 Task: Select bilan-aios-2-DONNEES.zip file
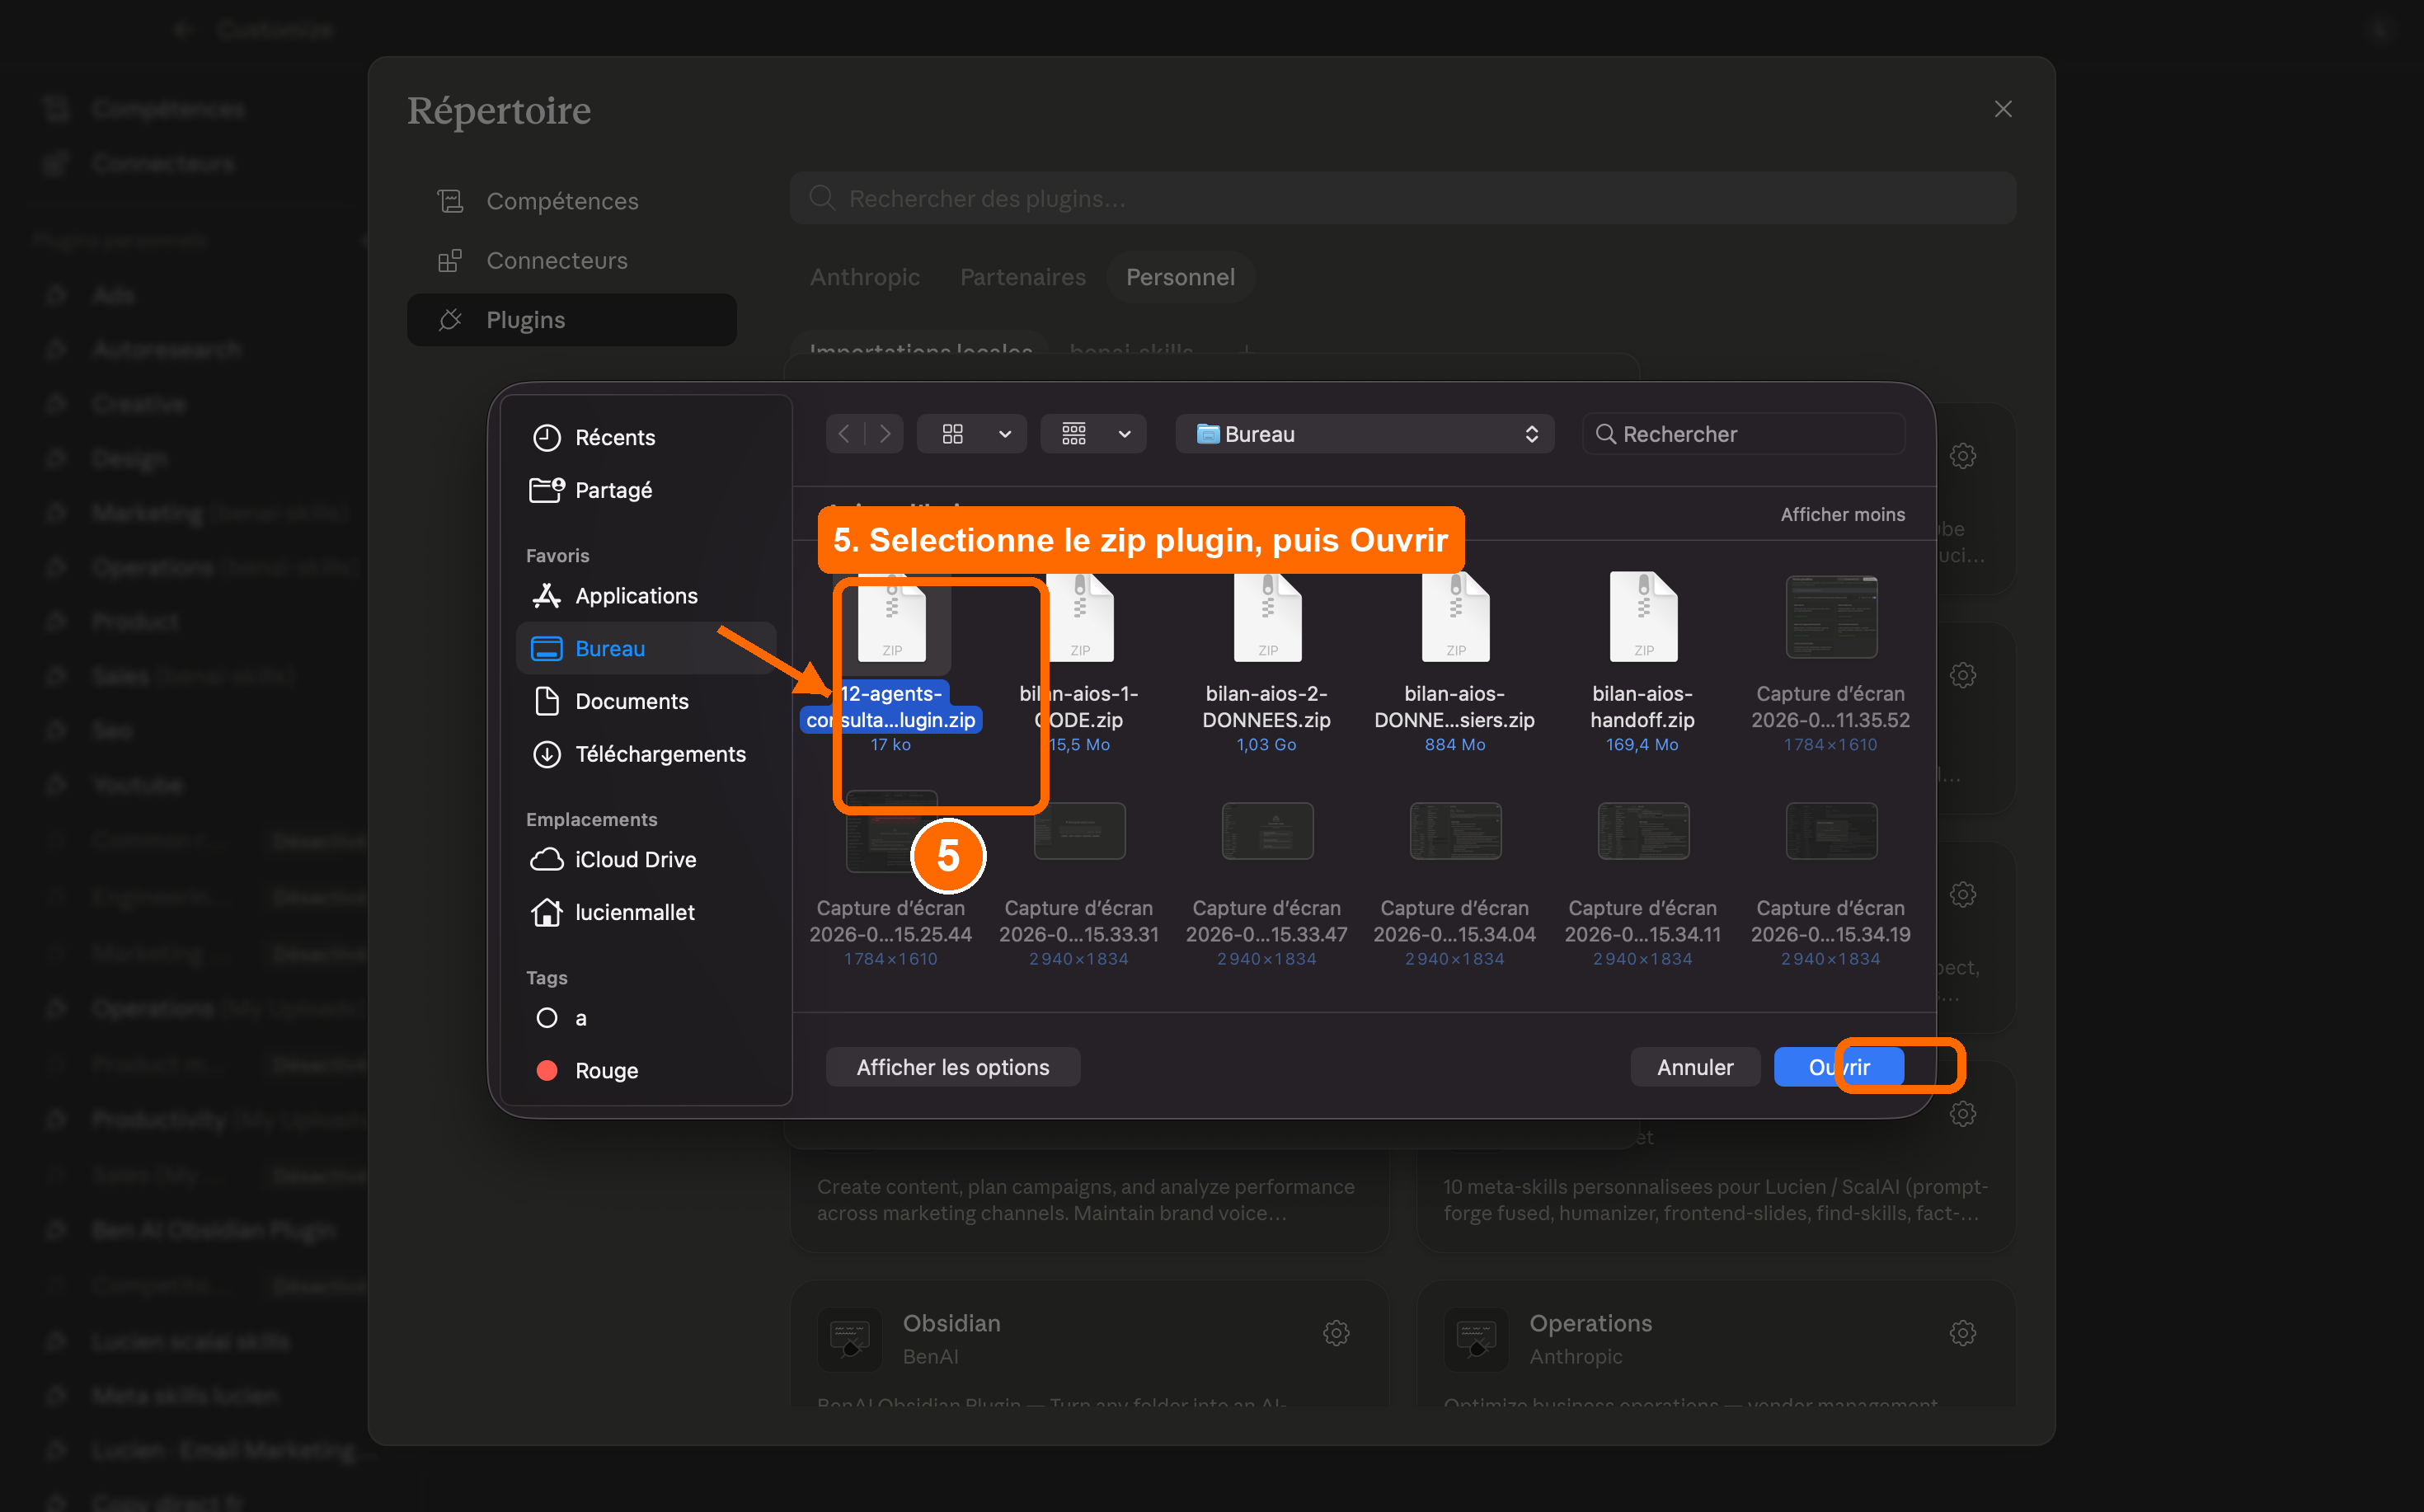click(x=1267, y=660)
